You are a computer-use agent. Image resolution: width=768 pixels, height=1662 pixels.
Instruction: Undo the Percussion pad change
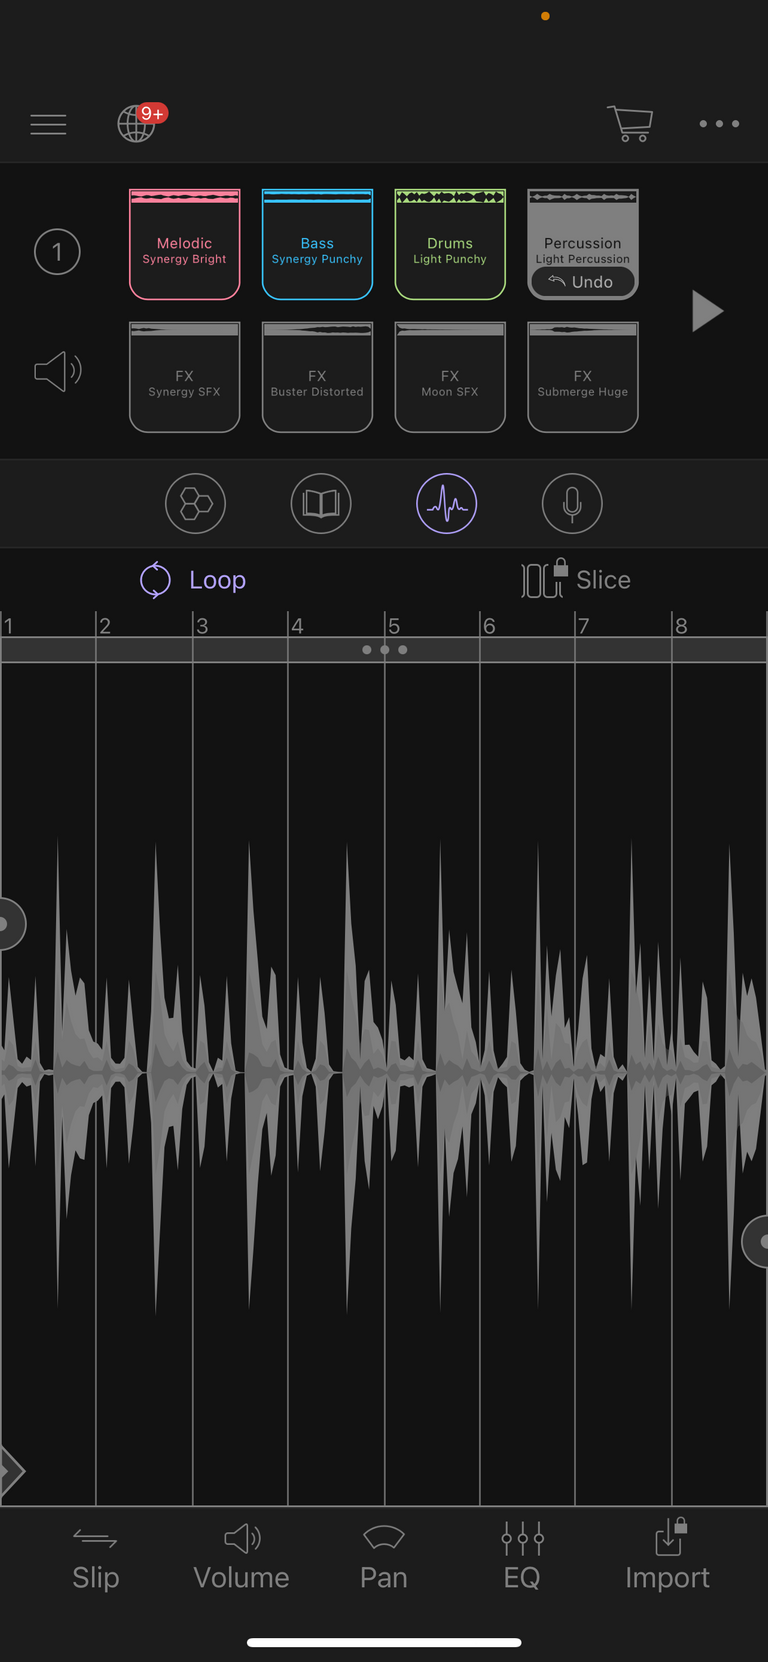pos(582,282)
